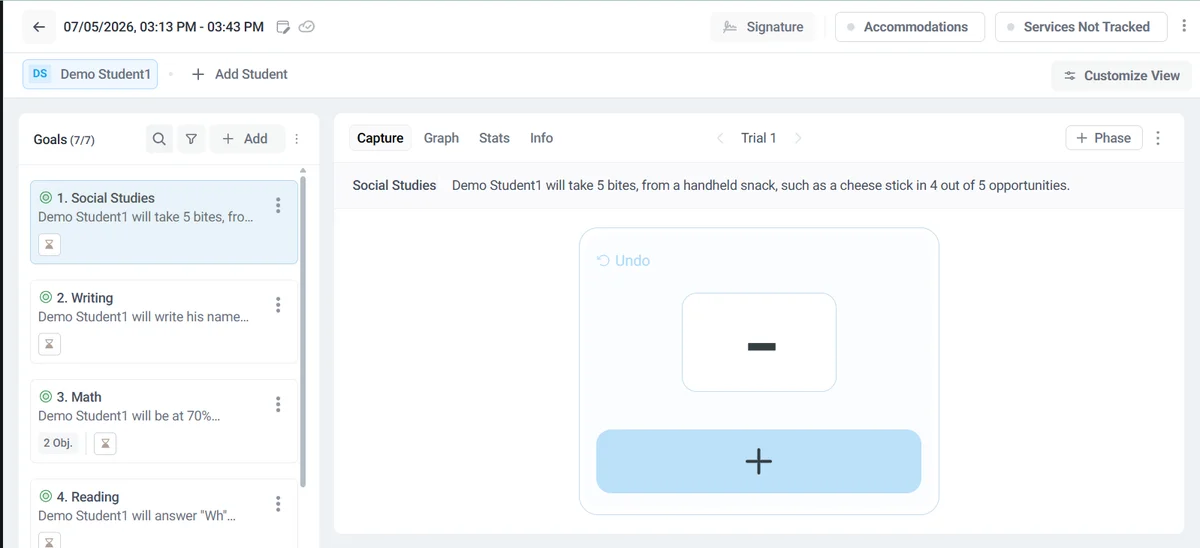Open the goals filter funnel icon
This screenshot has height=548, width=1200.
pyautogui.click(x=191, y=139)
